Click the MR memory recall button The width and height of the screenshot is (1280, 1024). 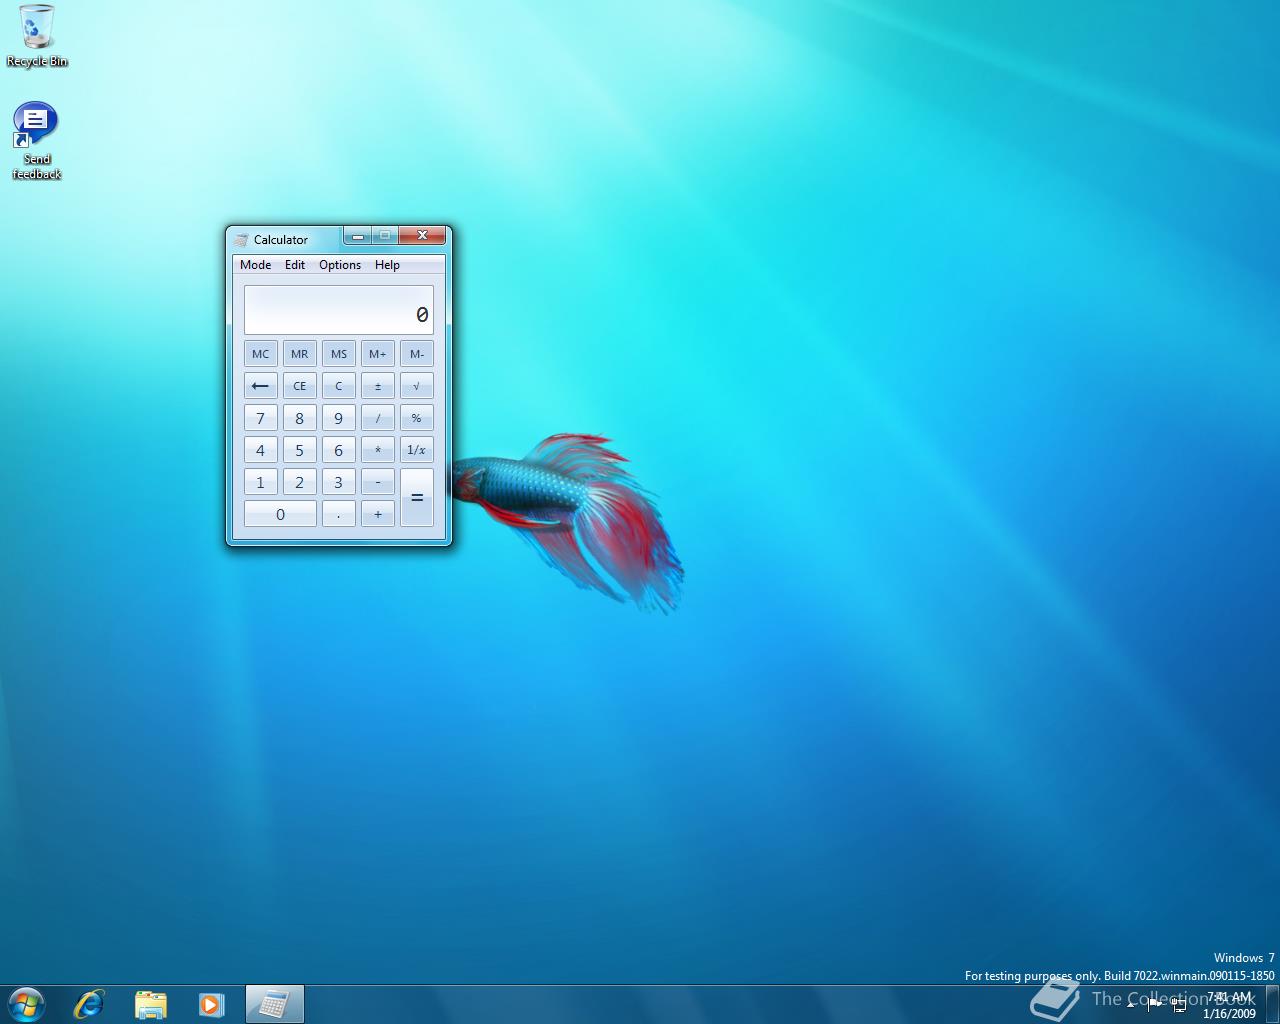(300, 354)
